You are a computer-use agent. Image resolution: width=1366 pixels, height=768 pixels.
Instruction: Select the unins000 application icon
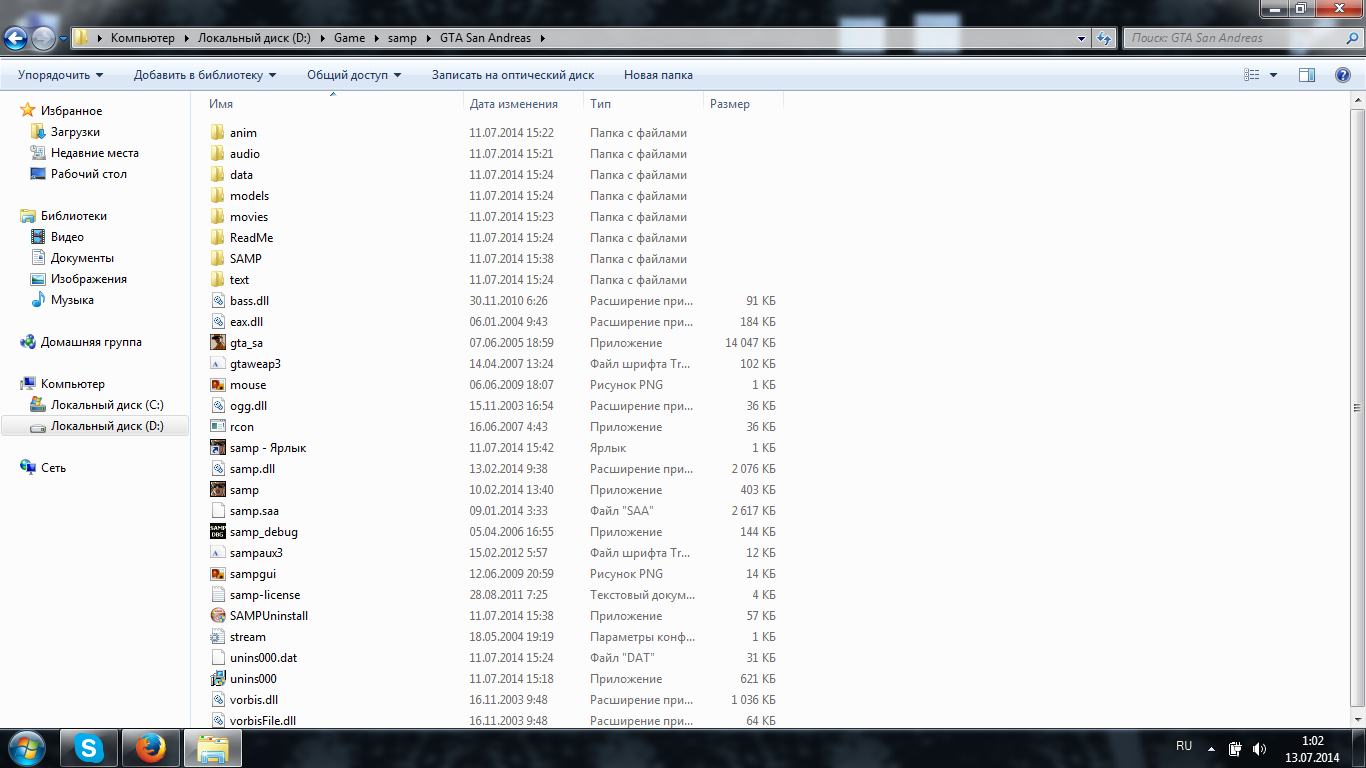[218, 679]
